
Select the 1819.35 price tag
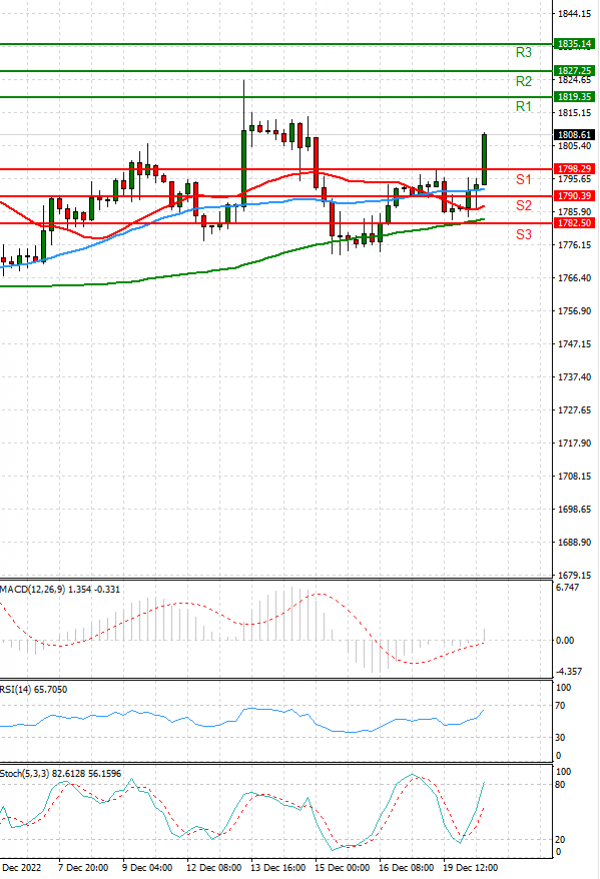574,97
